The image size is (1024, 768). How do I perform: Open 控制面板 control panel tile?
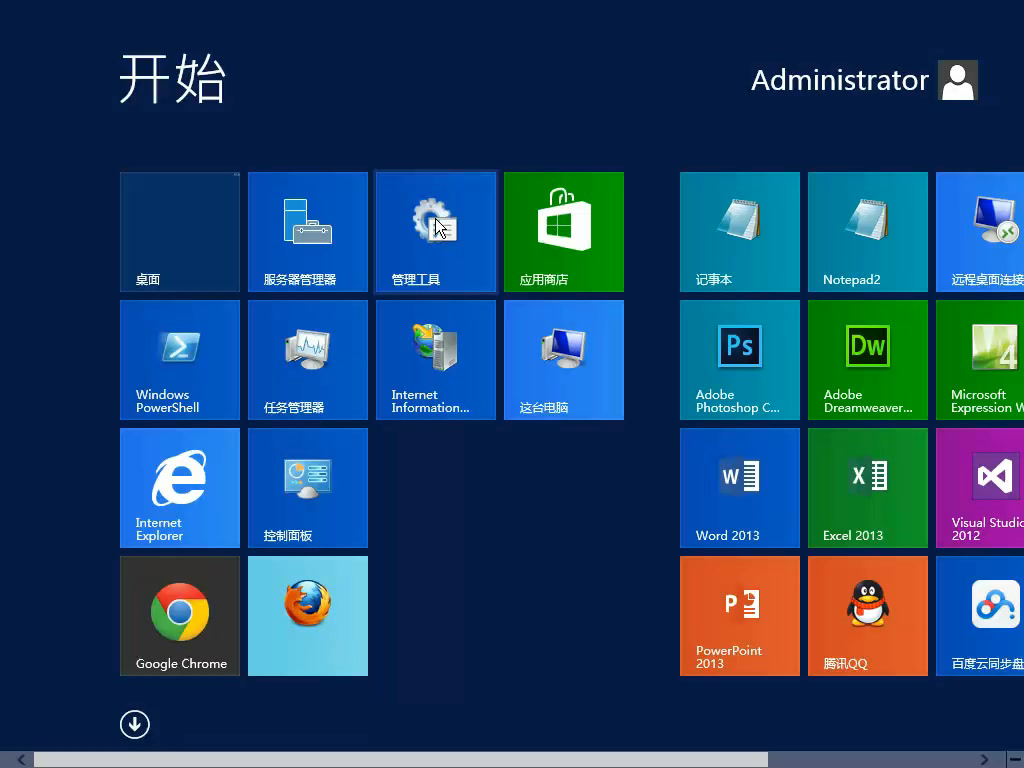[308, 487]
